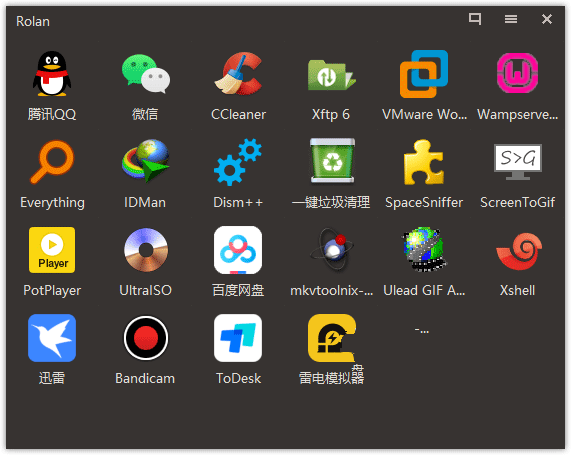Launch Dism++ blue gears icon
Image resolution: width=571 pixels, height=455 pixels.
coord(238,162)
